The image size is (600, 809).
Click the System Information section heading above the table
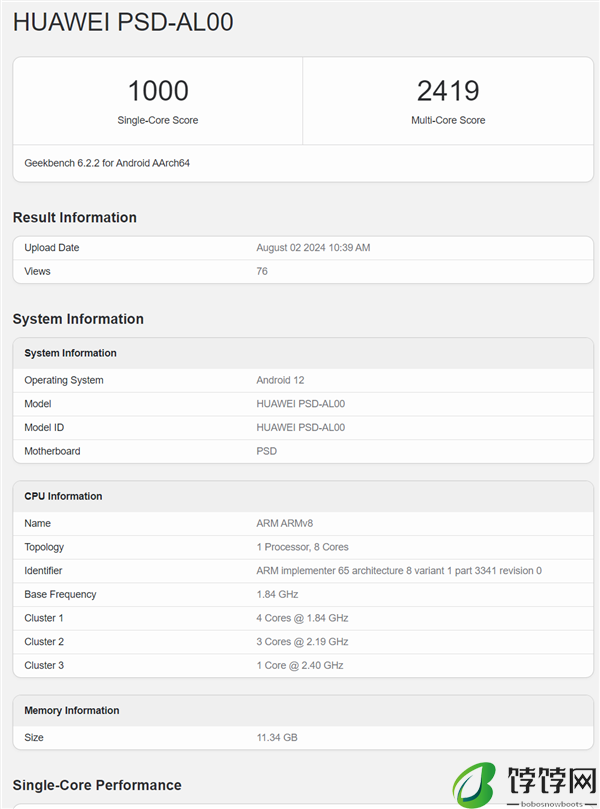tap(78, 319)
